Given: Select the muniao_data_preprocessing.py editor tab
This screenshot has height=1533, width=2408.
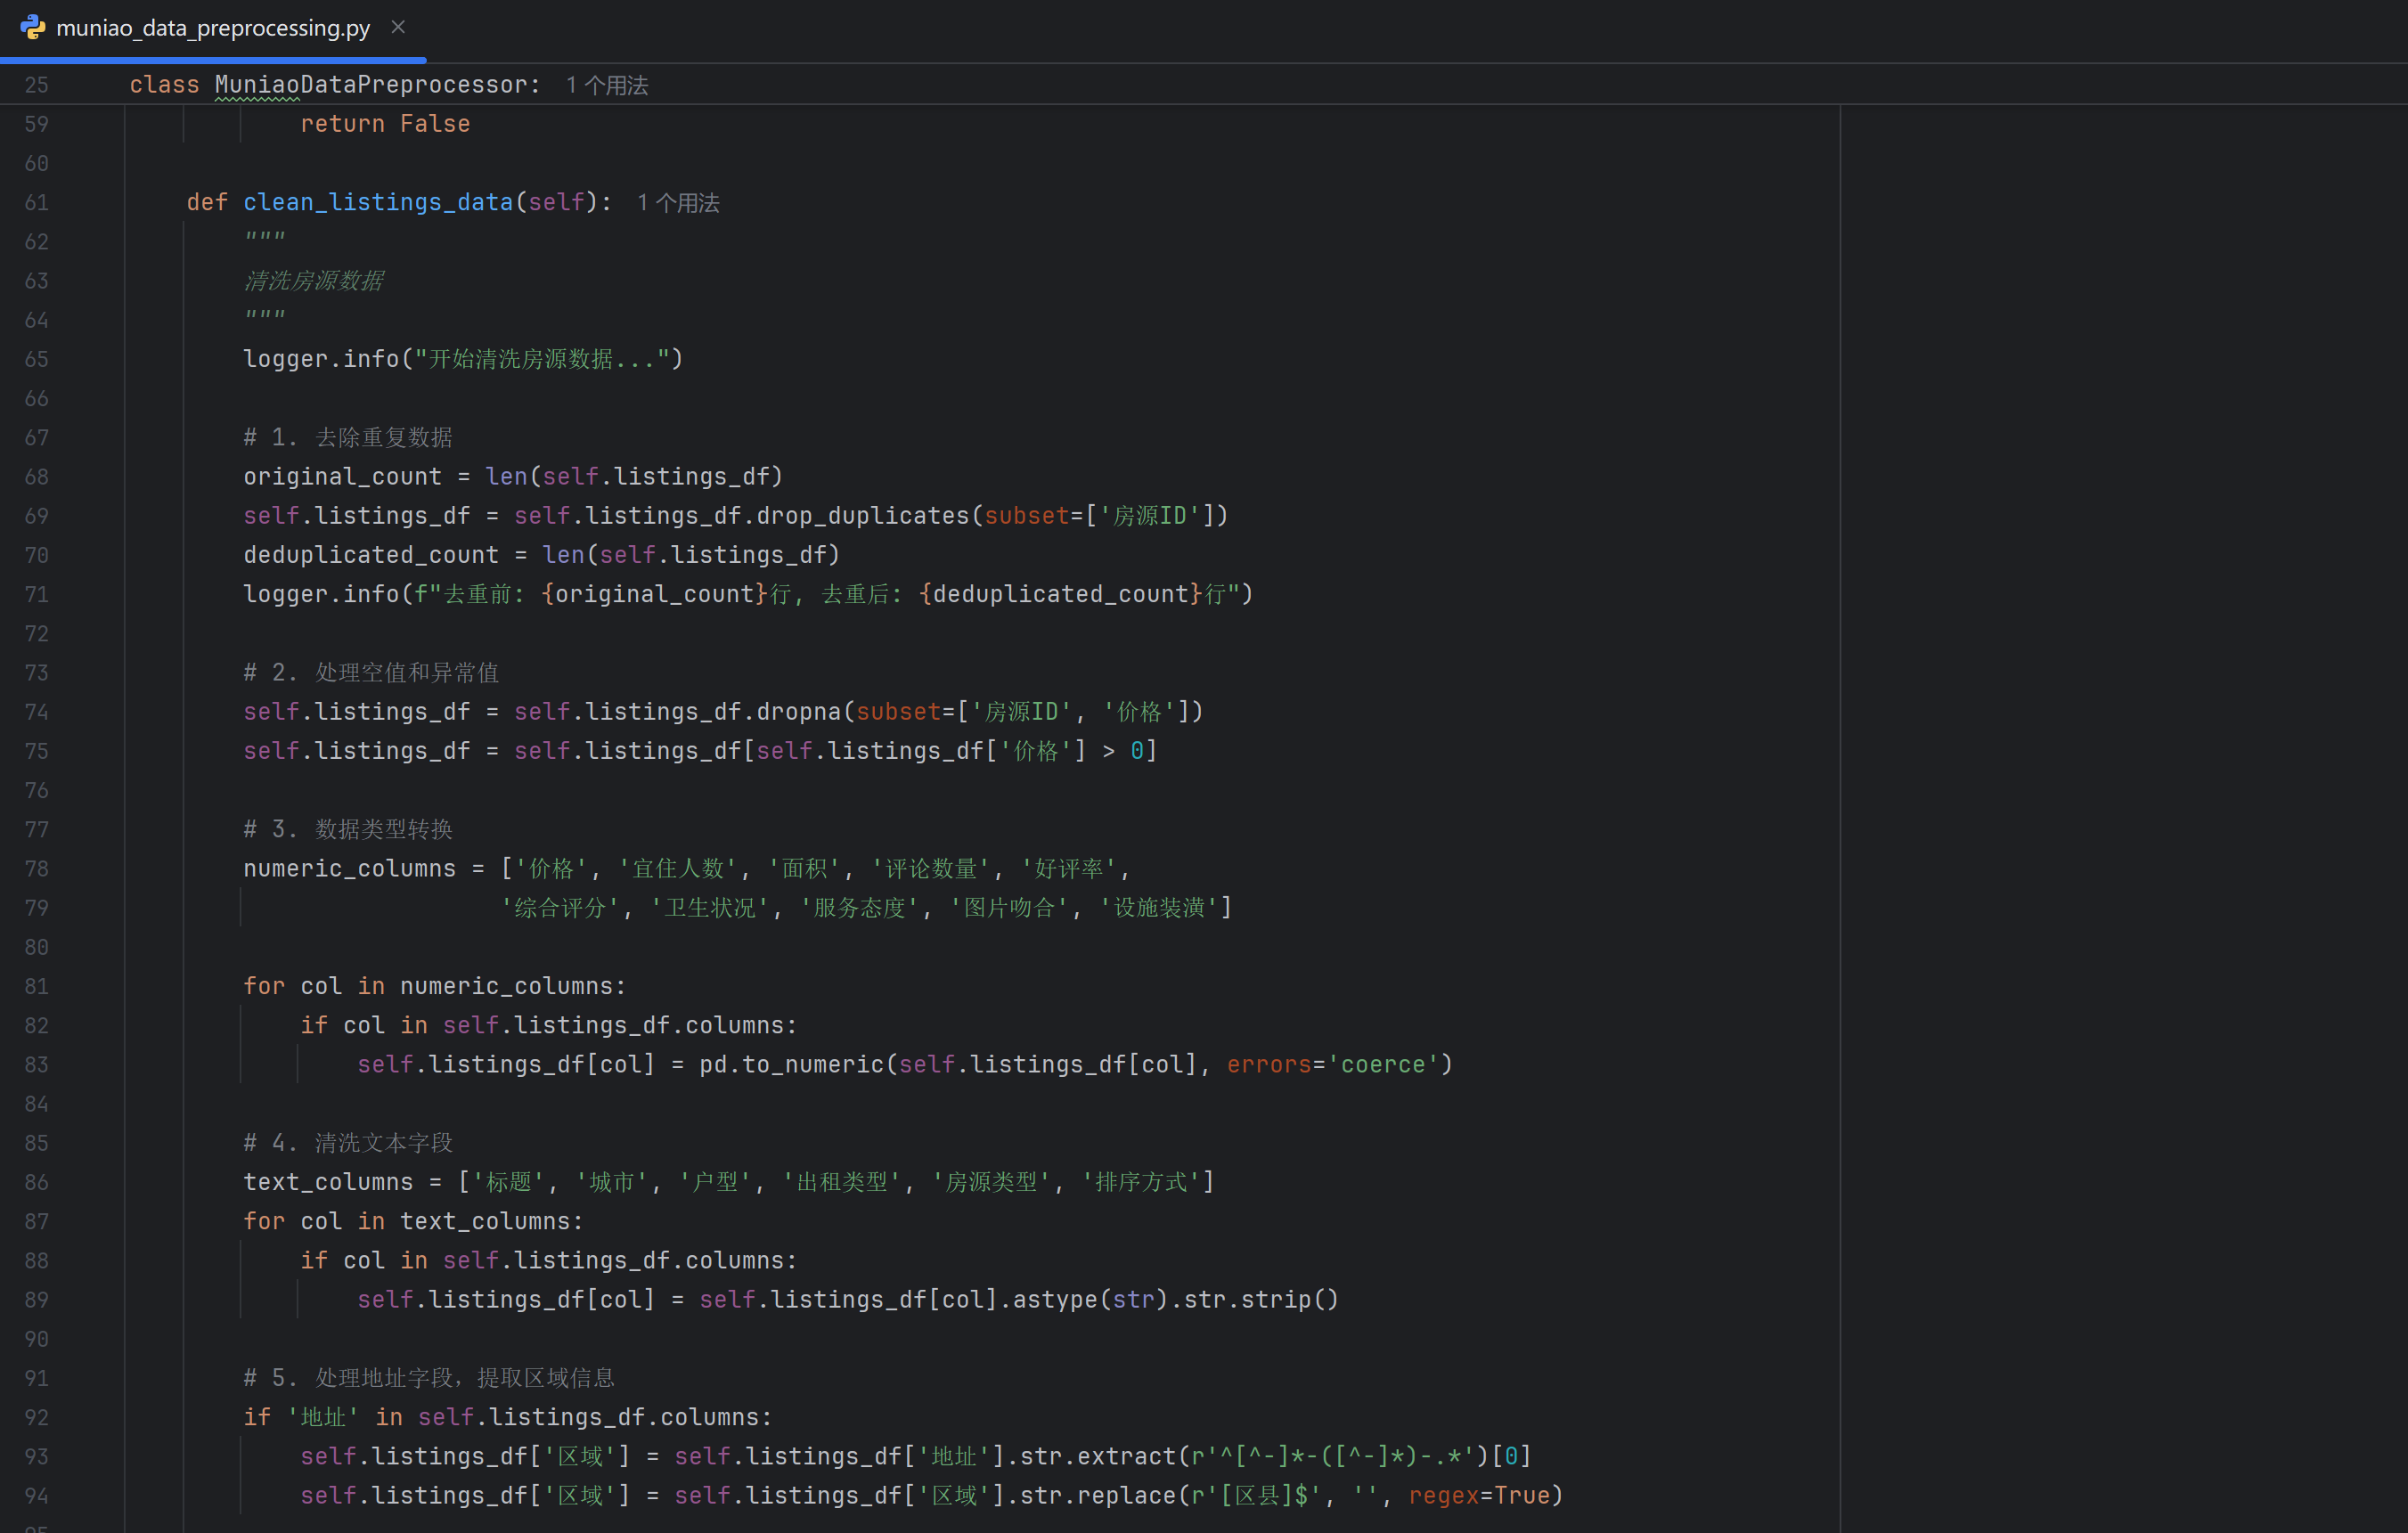Looking at the screenshot, I should point(212,28).
